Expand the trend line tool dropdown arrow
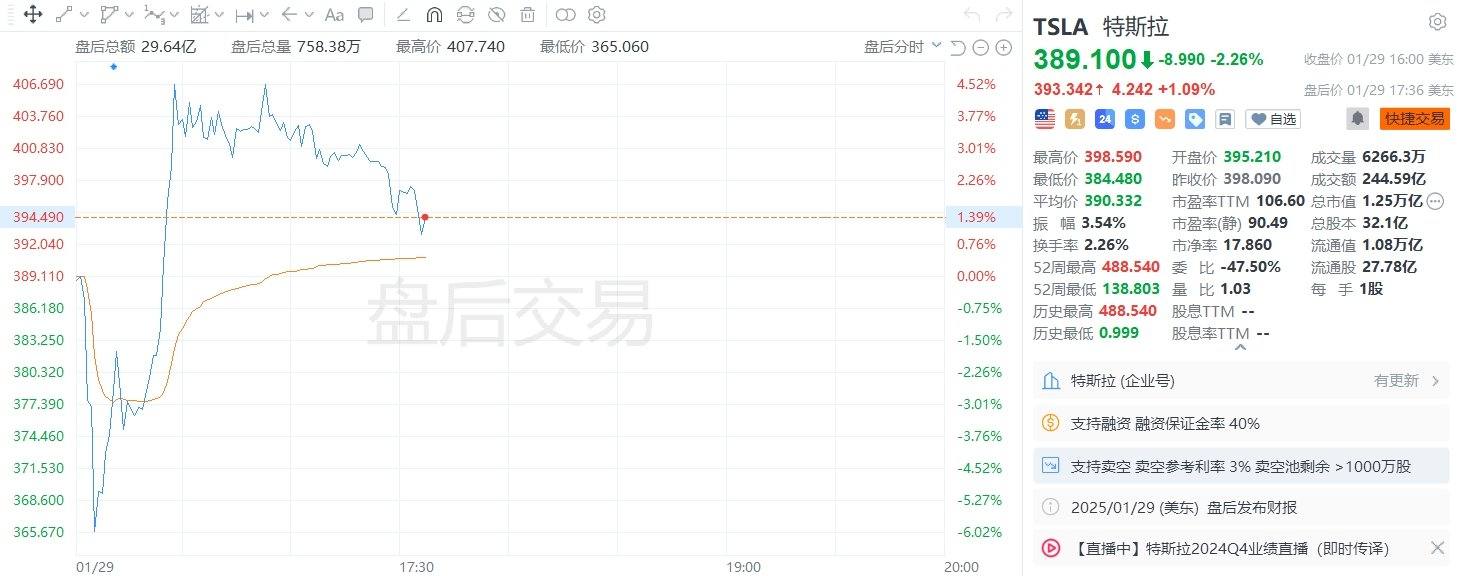 click(x=84, y=15)
